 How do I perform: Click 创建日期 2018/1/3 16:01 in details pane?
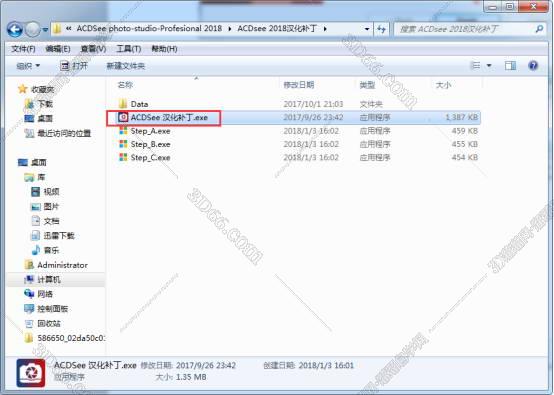click(x=308, y=365)
